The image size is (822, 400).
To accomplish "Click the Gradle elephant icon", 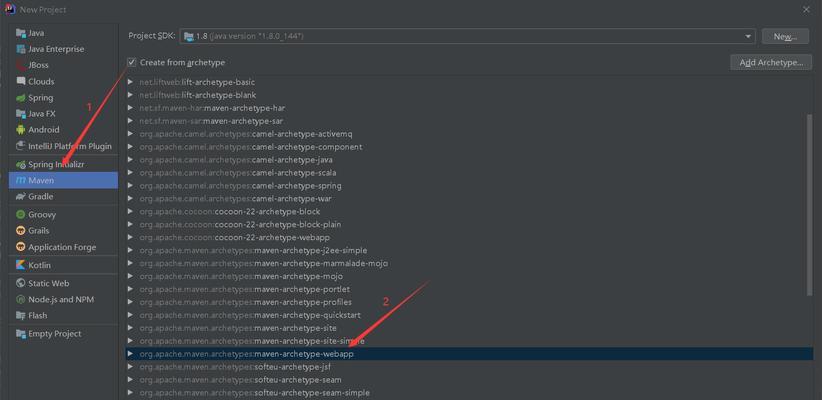I will point(21,197).
